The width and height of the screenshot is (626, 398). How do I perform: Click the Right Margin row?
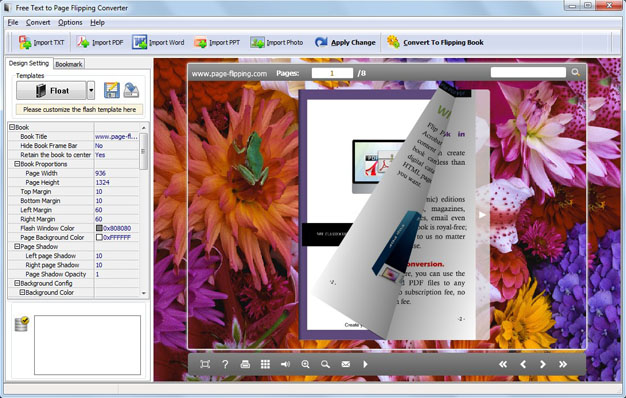73,219
